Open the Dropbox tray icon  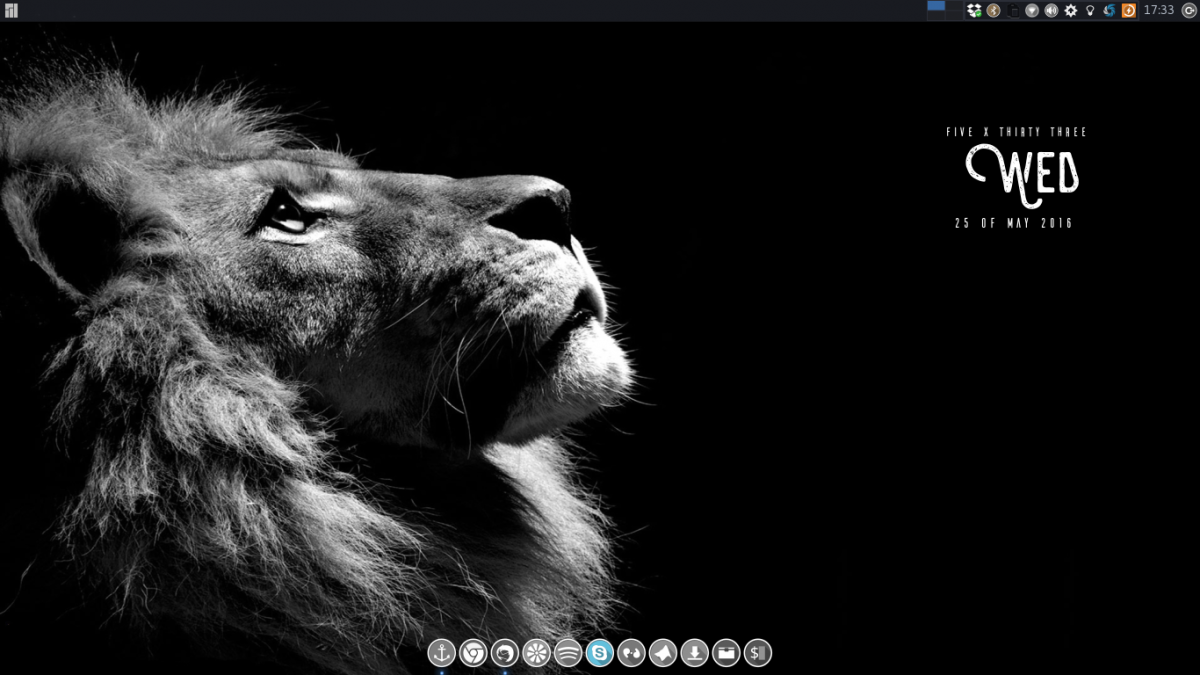click(x=974, y=10)
